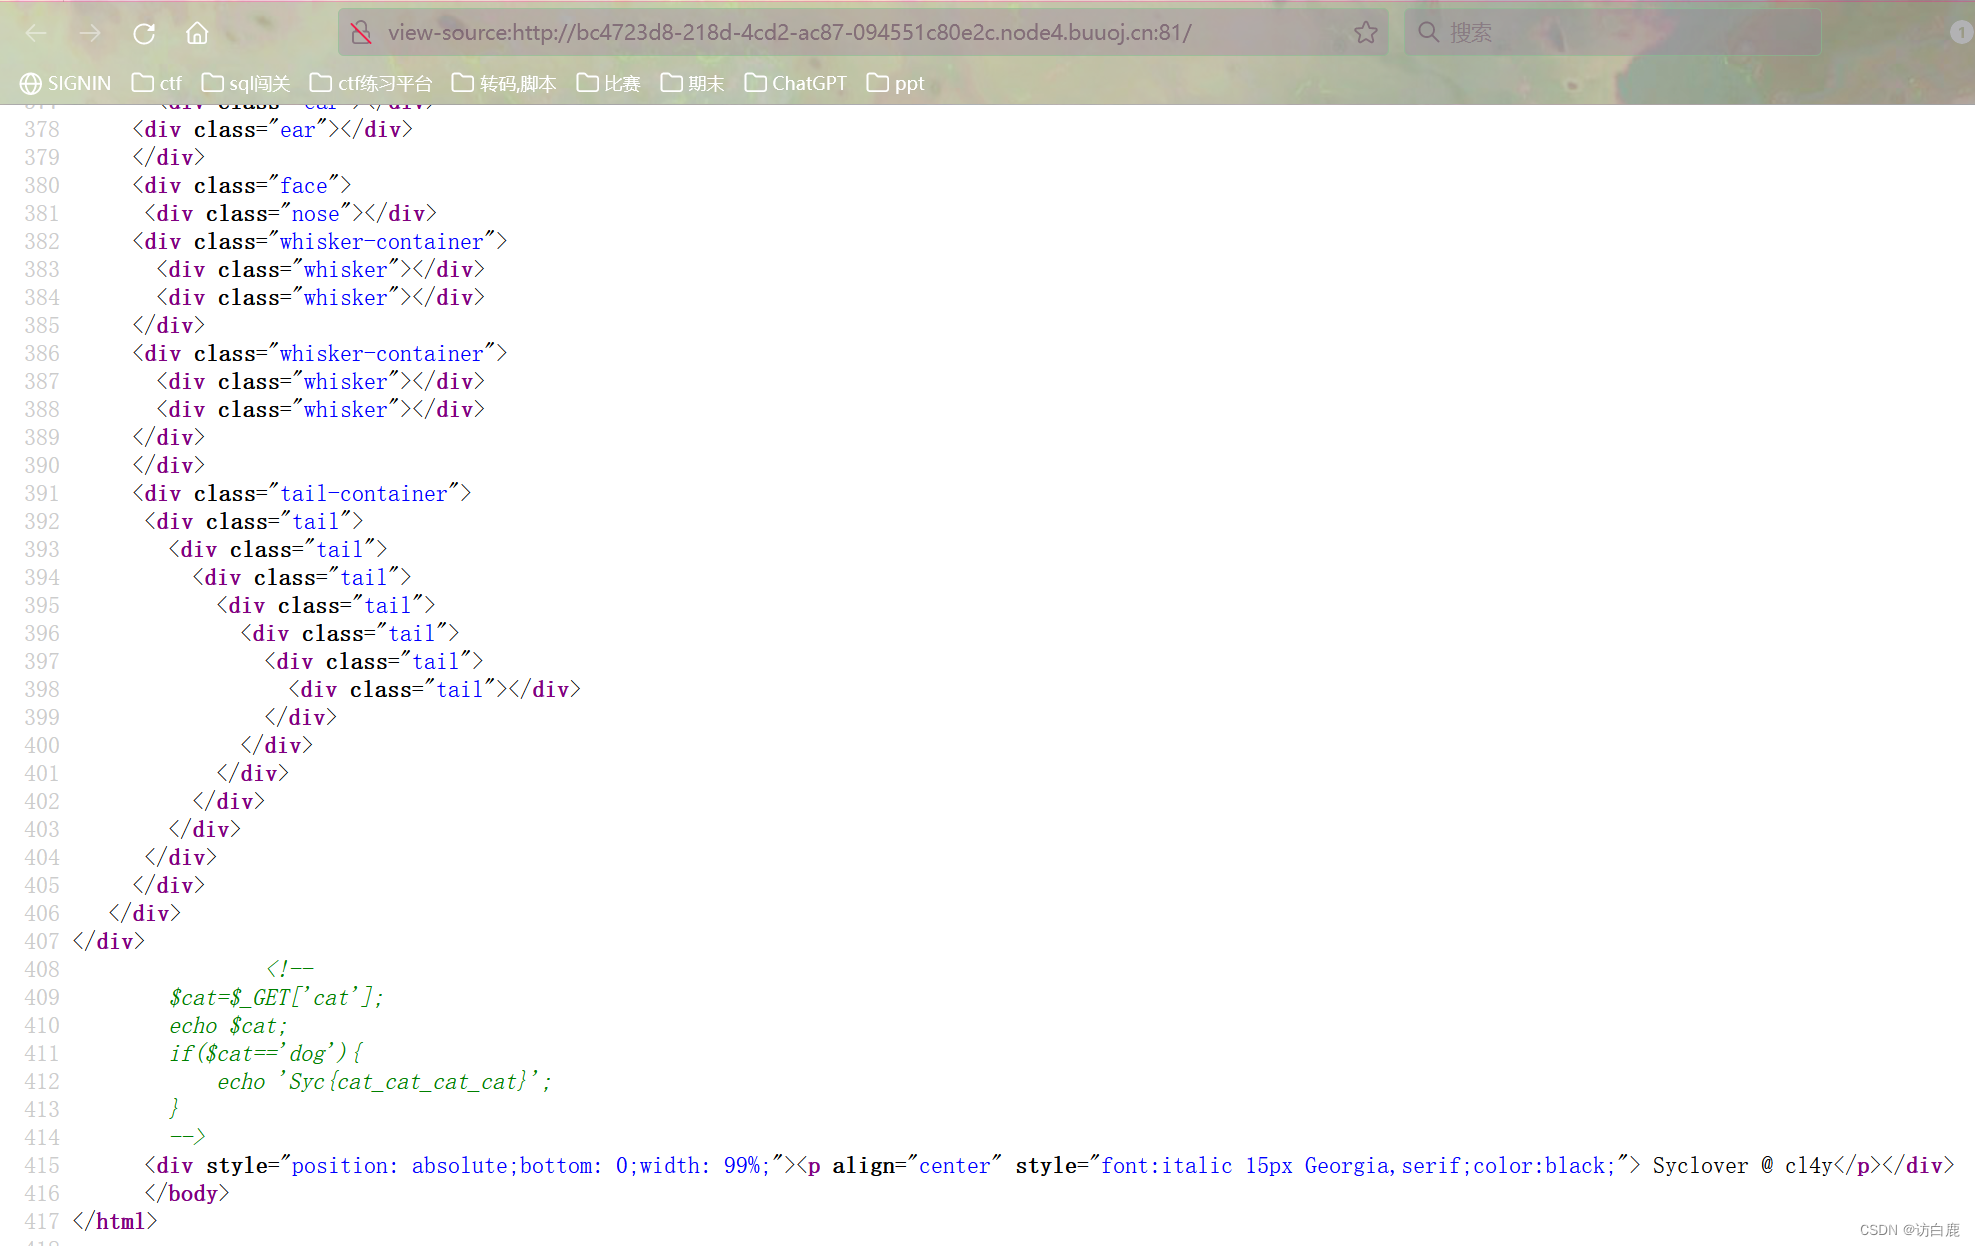This screenshot has width=1975, height=1246.
Task: Click the insecure connection lock icon
Action: (361, 32)
